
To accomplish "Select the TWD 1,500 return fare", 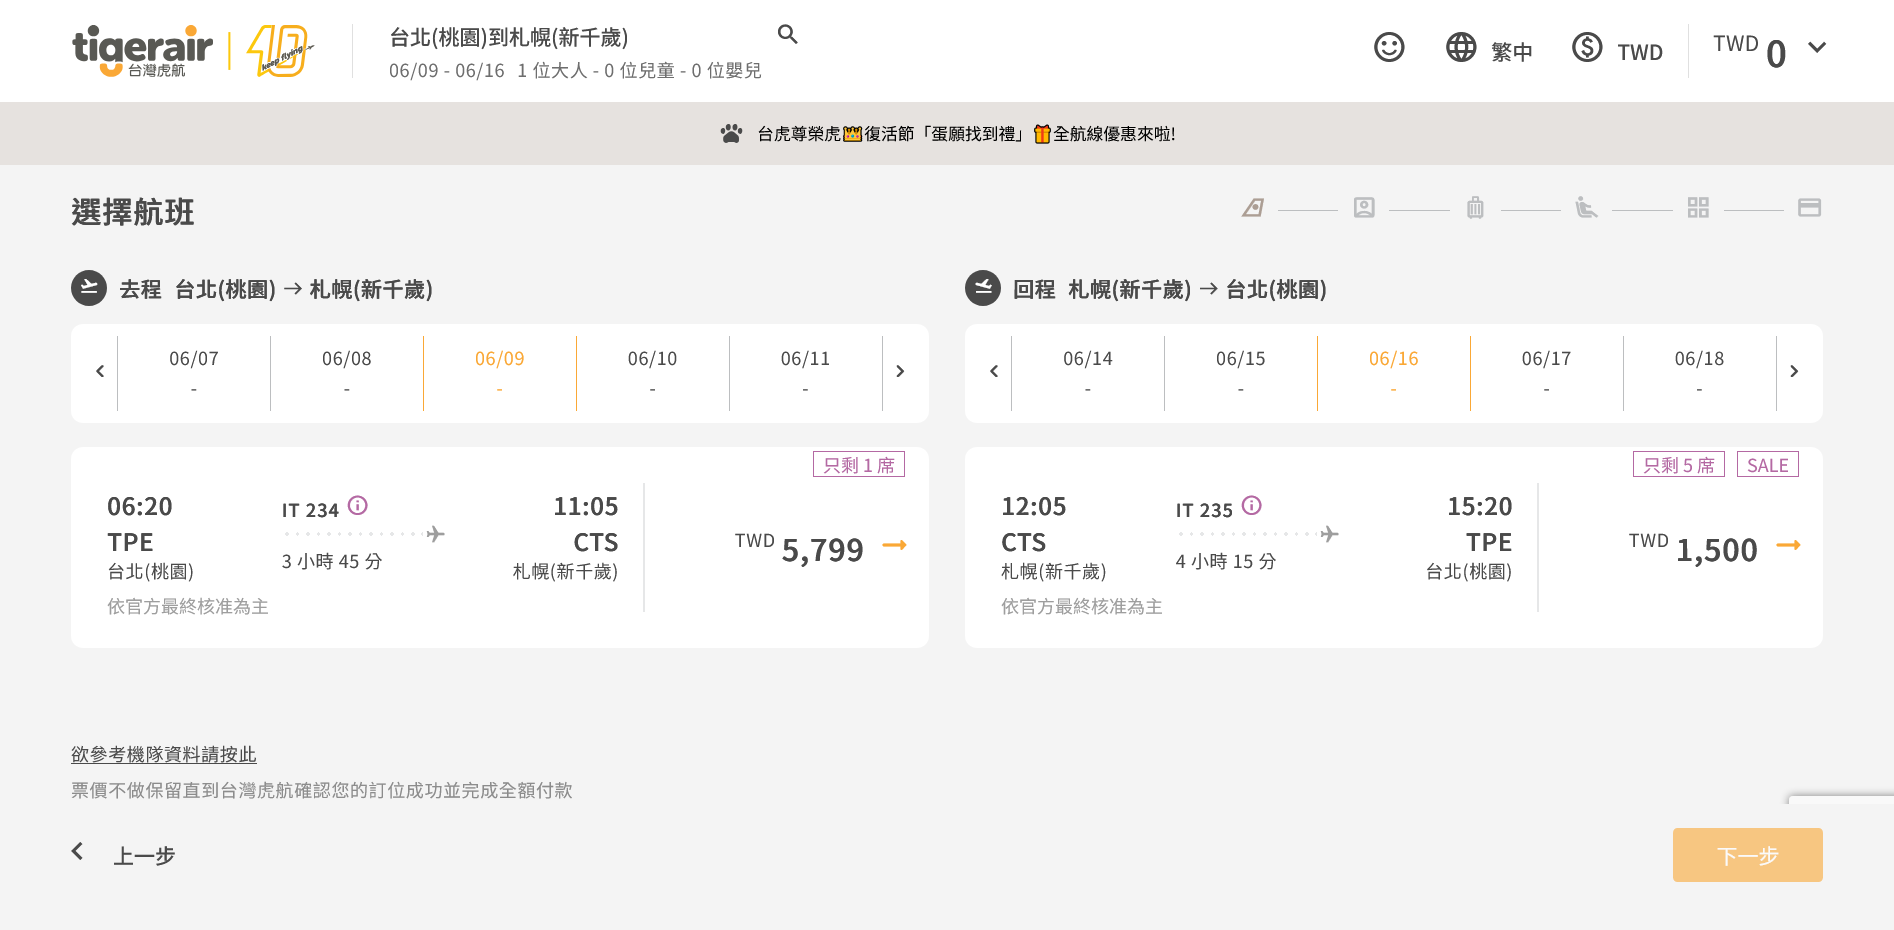I will click(x=1715, y=547).
